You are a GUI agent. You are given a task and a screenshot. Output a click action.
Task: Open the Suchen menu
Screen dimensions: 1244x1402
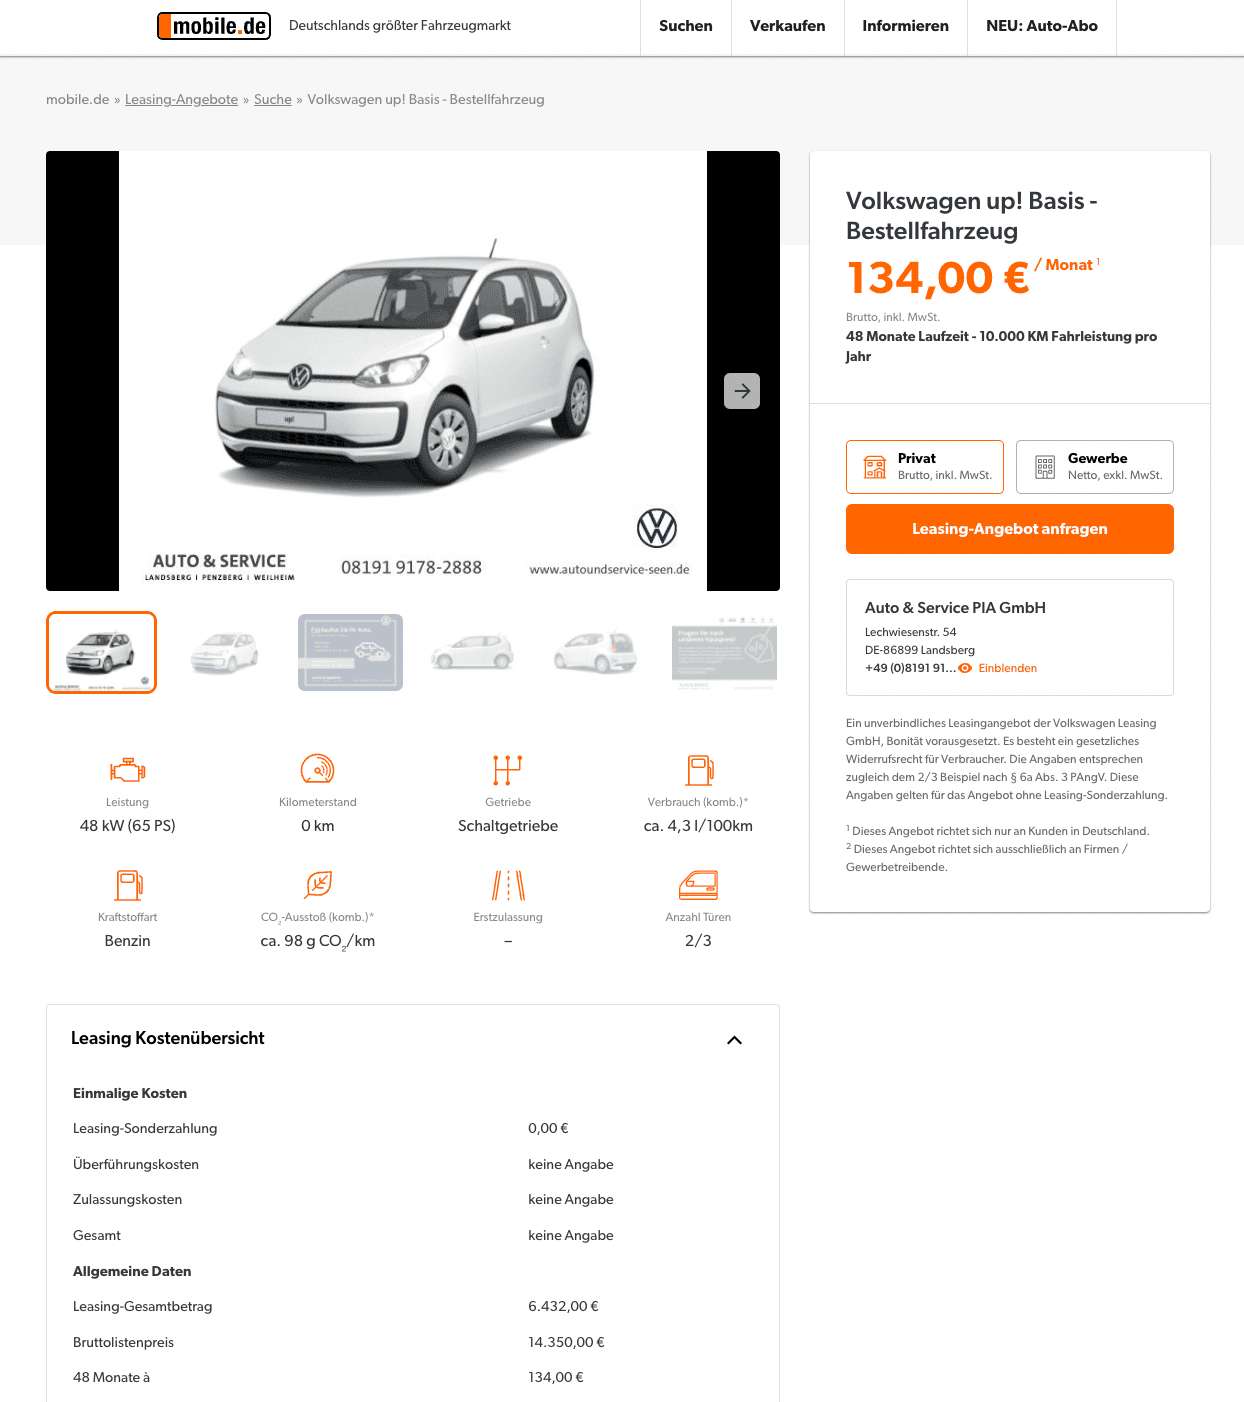[686, 26]
